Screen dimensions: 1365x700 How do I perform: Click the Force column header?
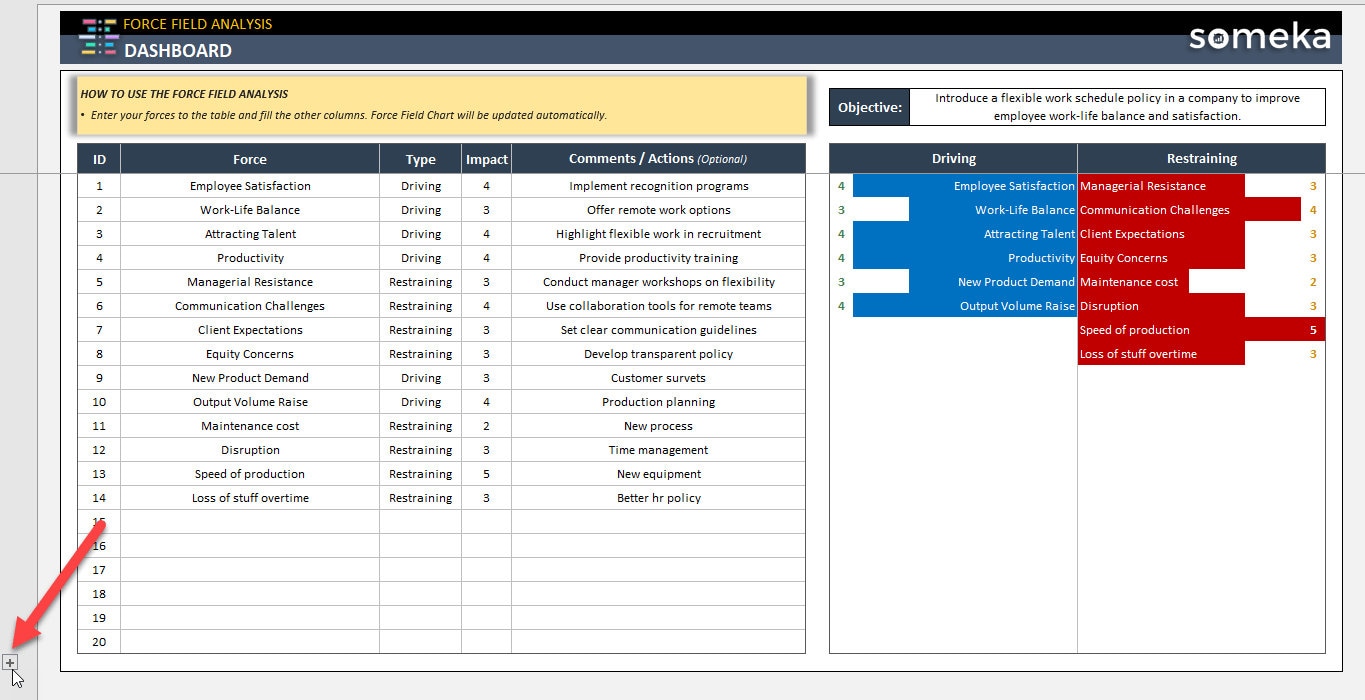(x=249, y=158)
